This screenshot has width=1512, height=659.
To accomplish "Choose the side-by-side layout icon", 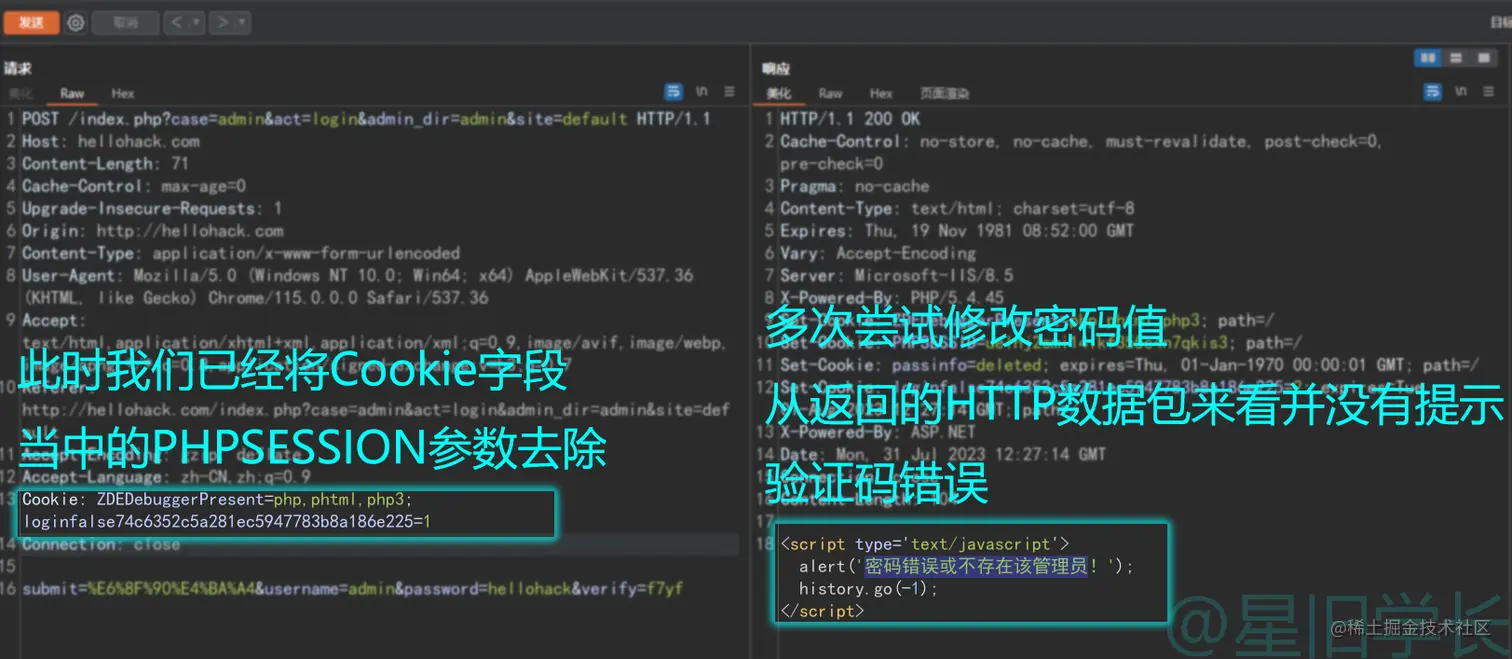I will click(1427, 59).
